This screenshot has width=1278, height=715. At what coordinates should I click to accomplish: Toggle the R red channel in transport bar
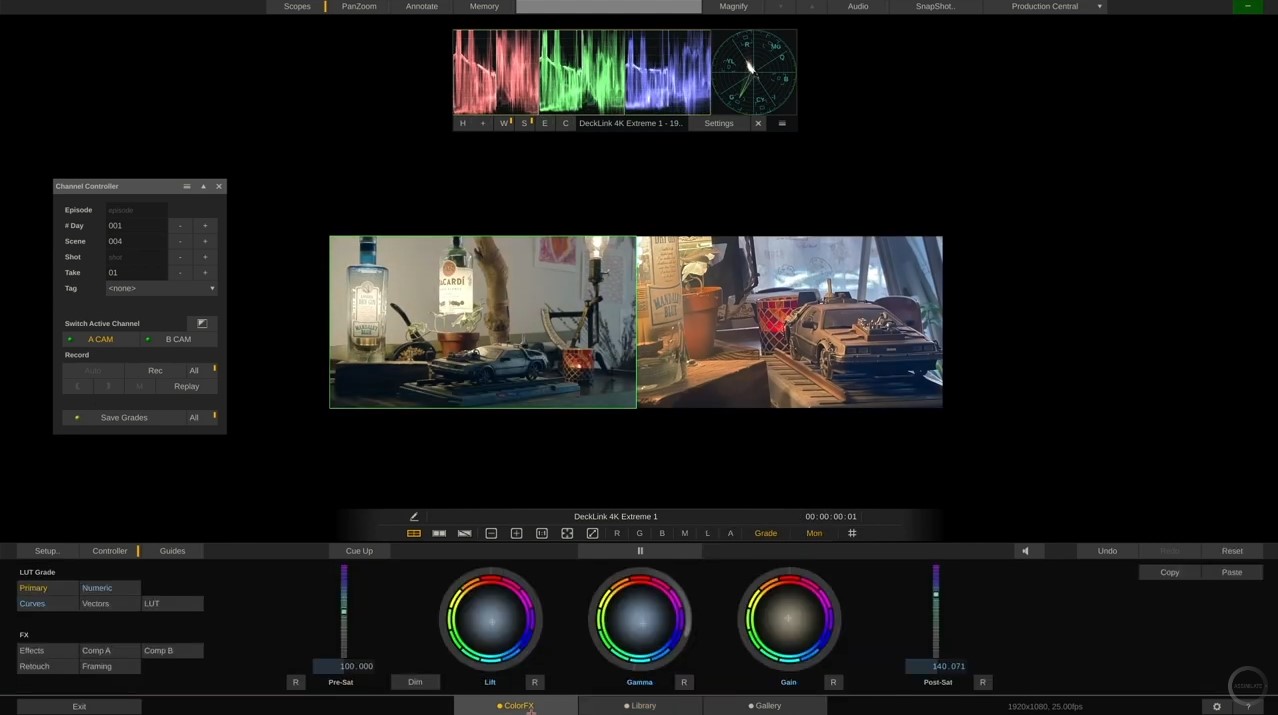(616, 533)
